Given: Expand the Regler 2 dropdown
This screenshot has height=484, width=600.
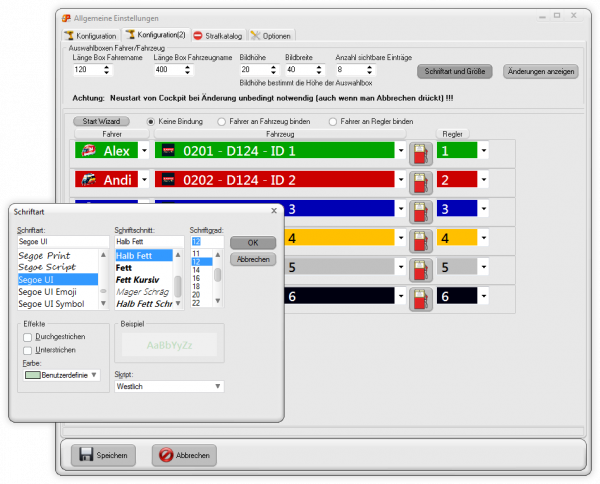Looking at the screenshot, I should coord(484,181).
